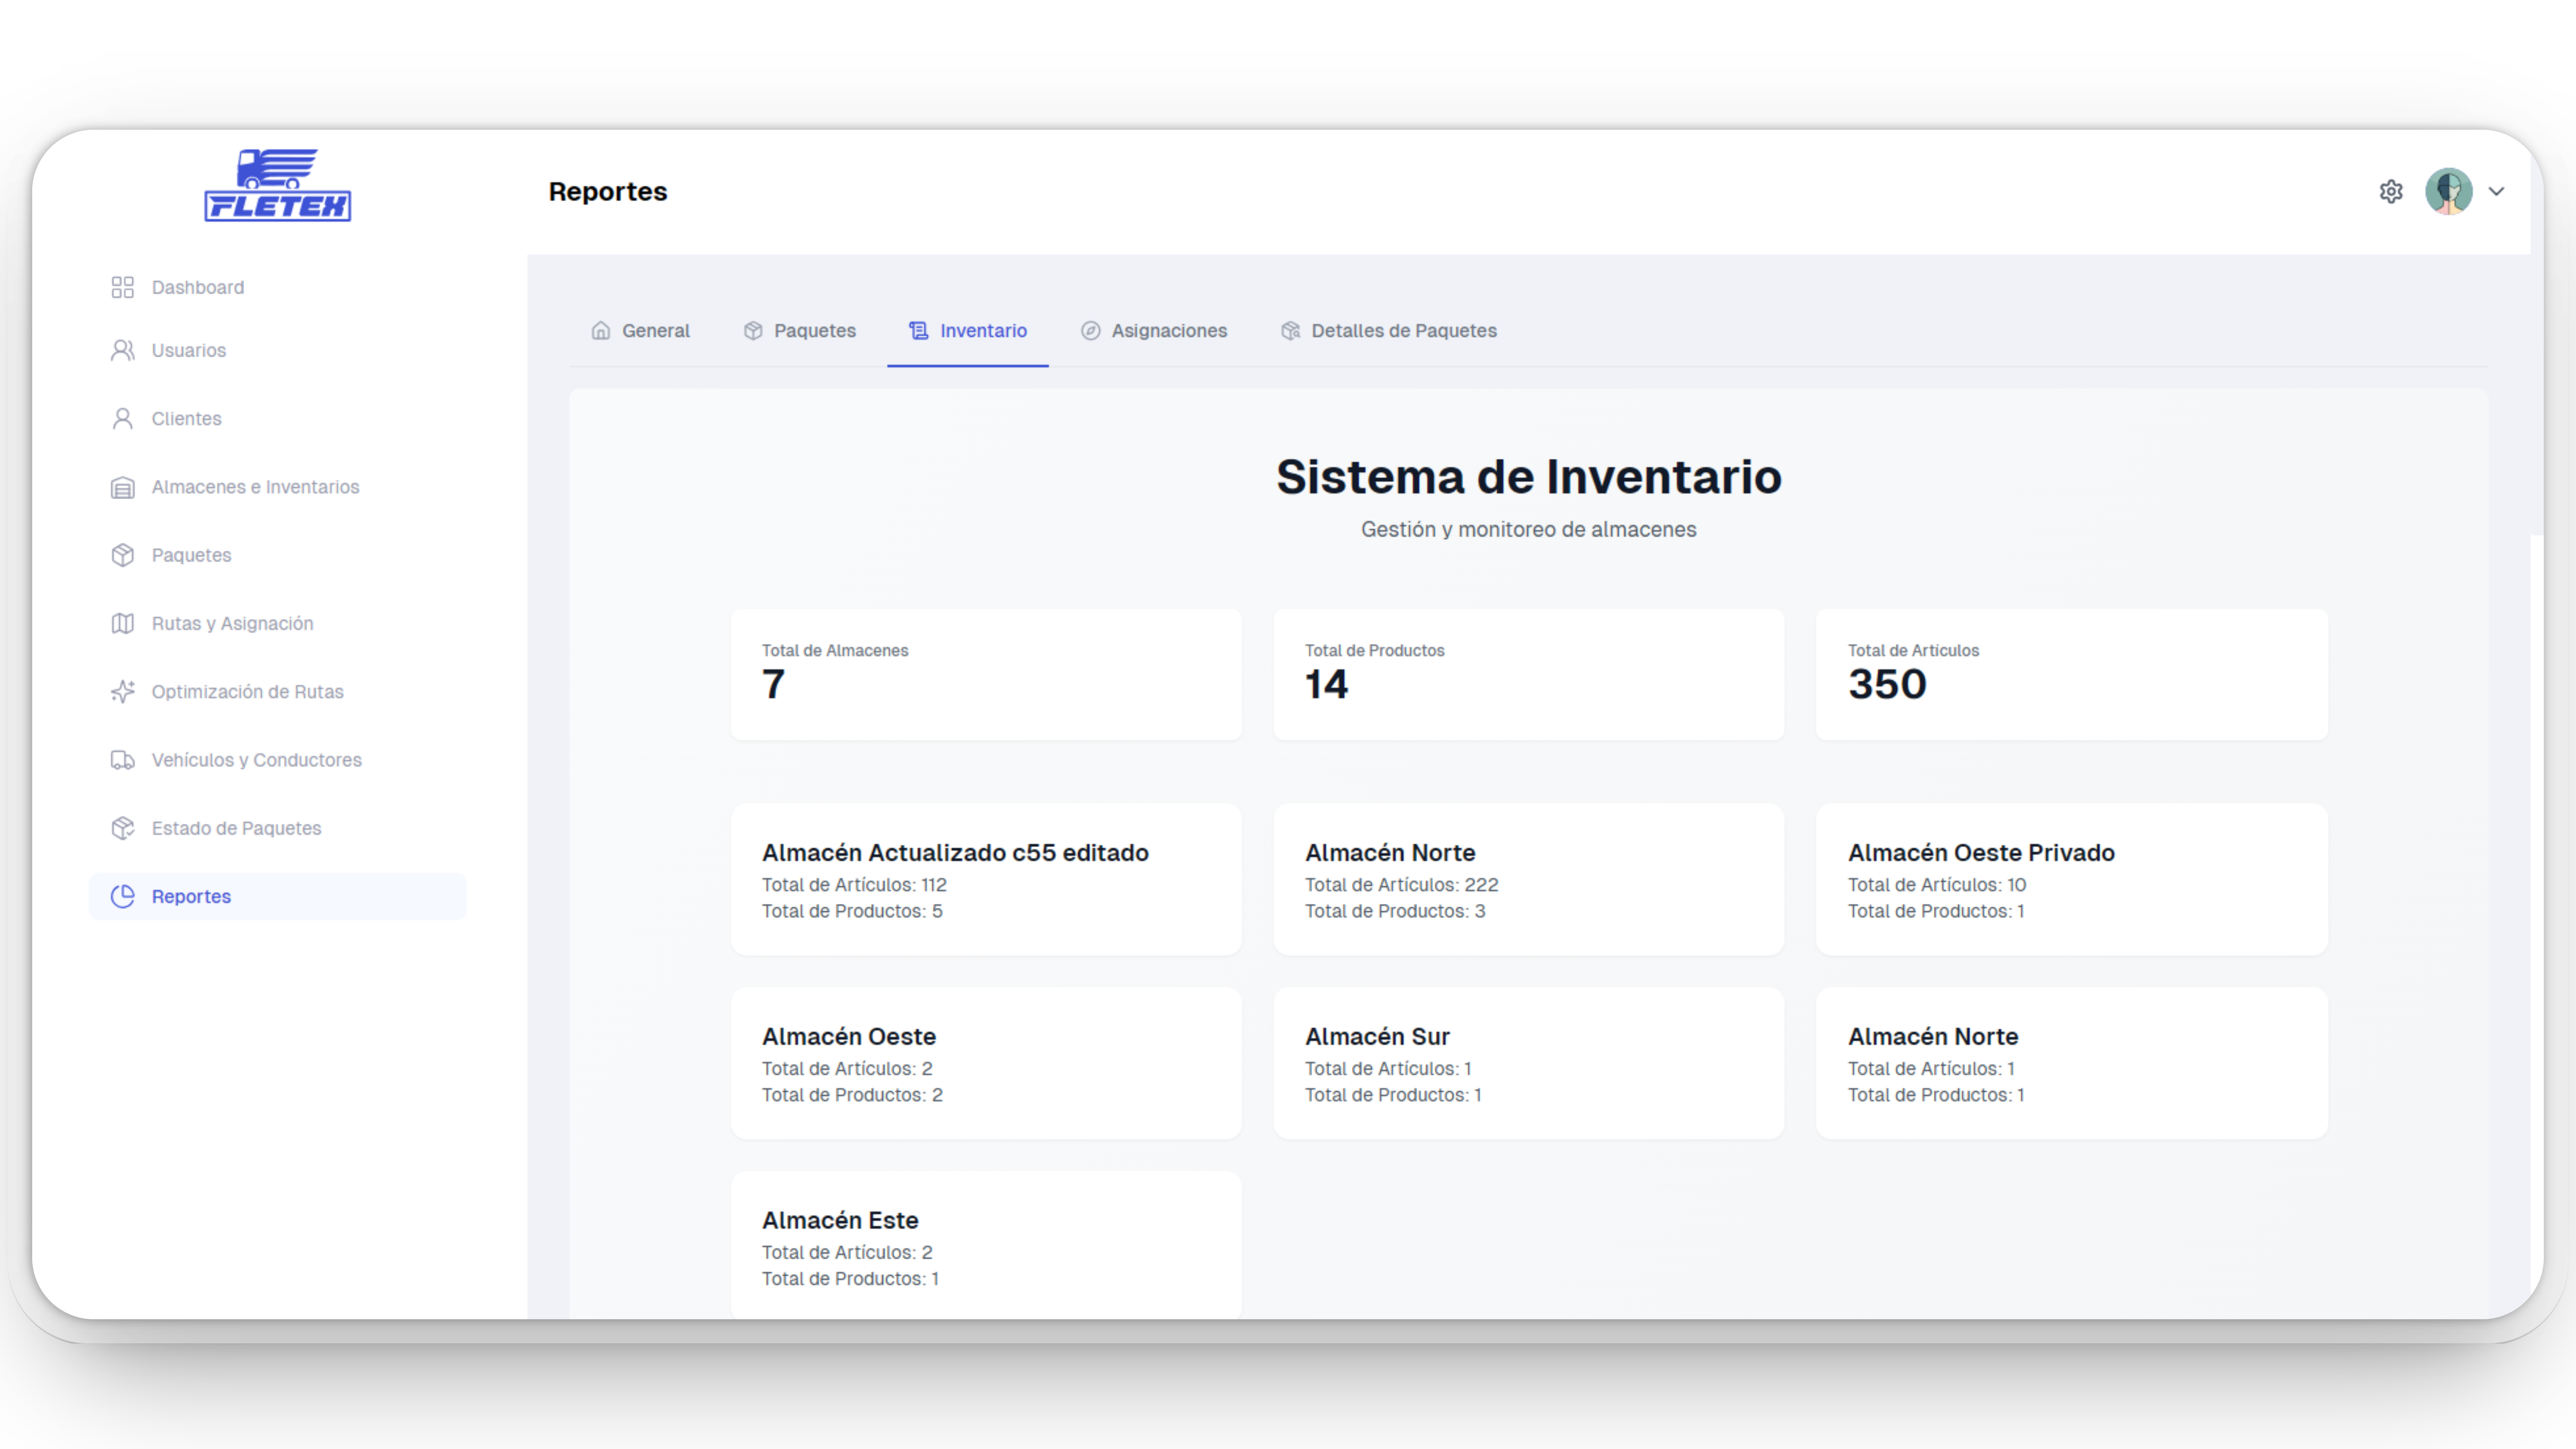Screen dimensions: 2576x1449
Task: Click the Almacén Sur card
Action: [x=1529, y=1063]
